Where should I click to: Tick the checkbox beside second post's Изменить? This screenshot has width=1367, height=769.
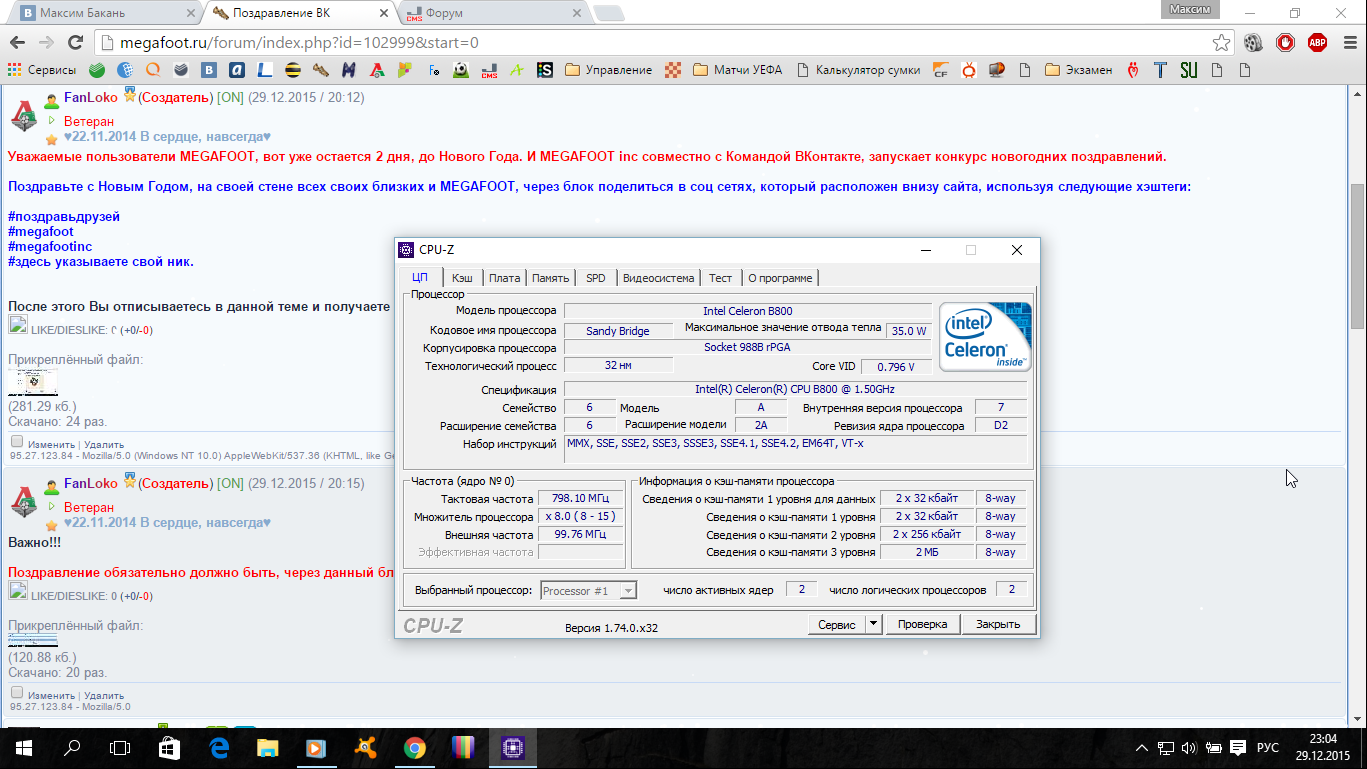tap(17, 692)
